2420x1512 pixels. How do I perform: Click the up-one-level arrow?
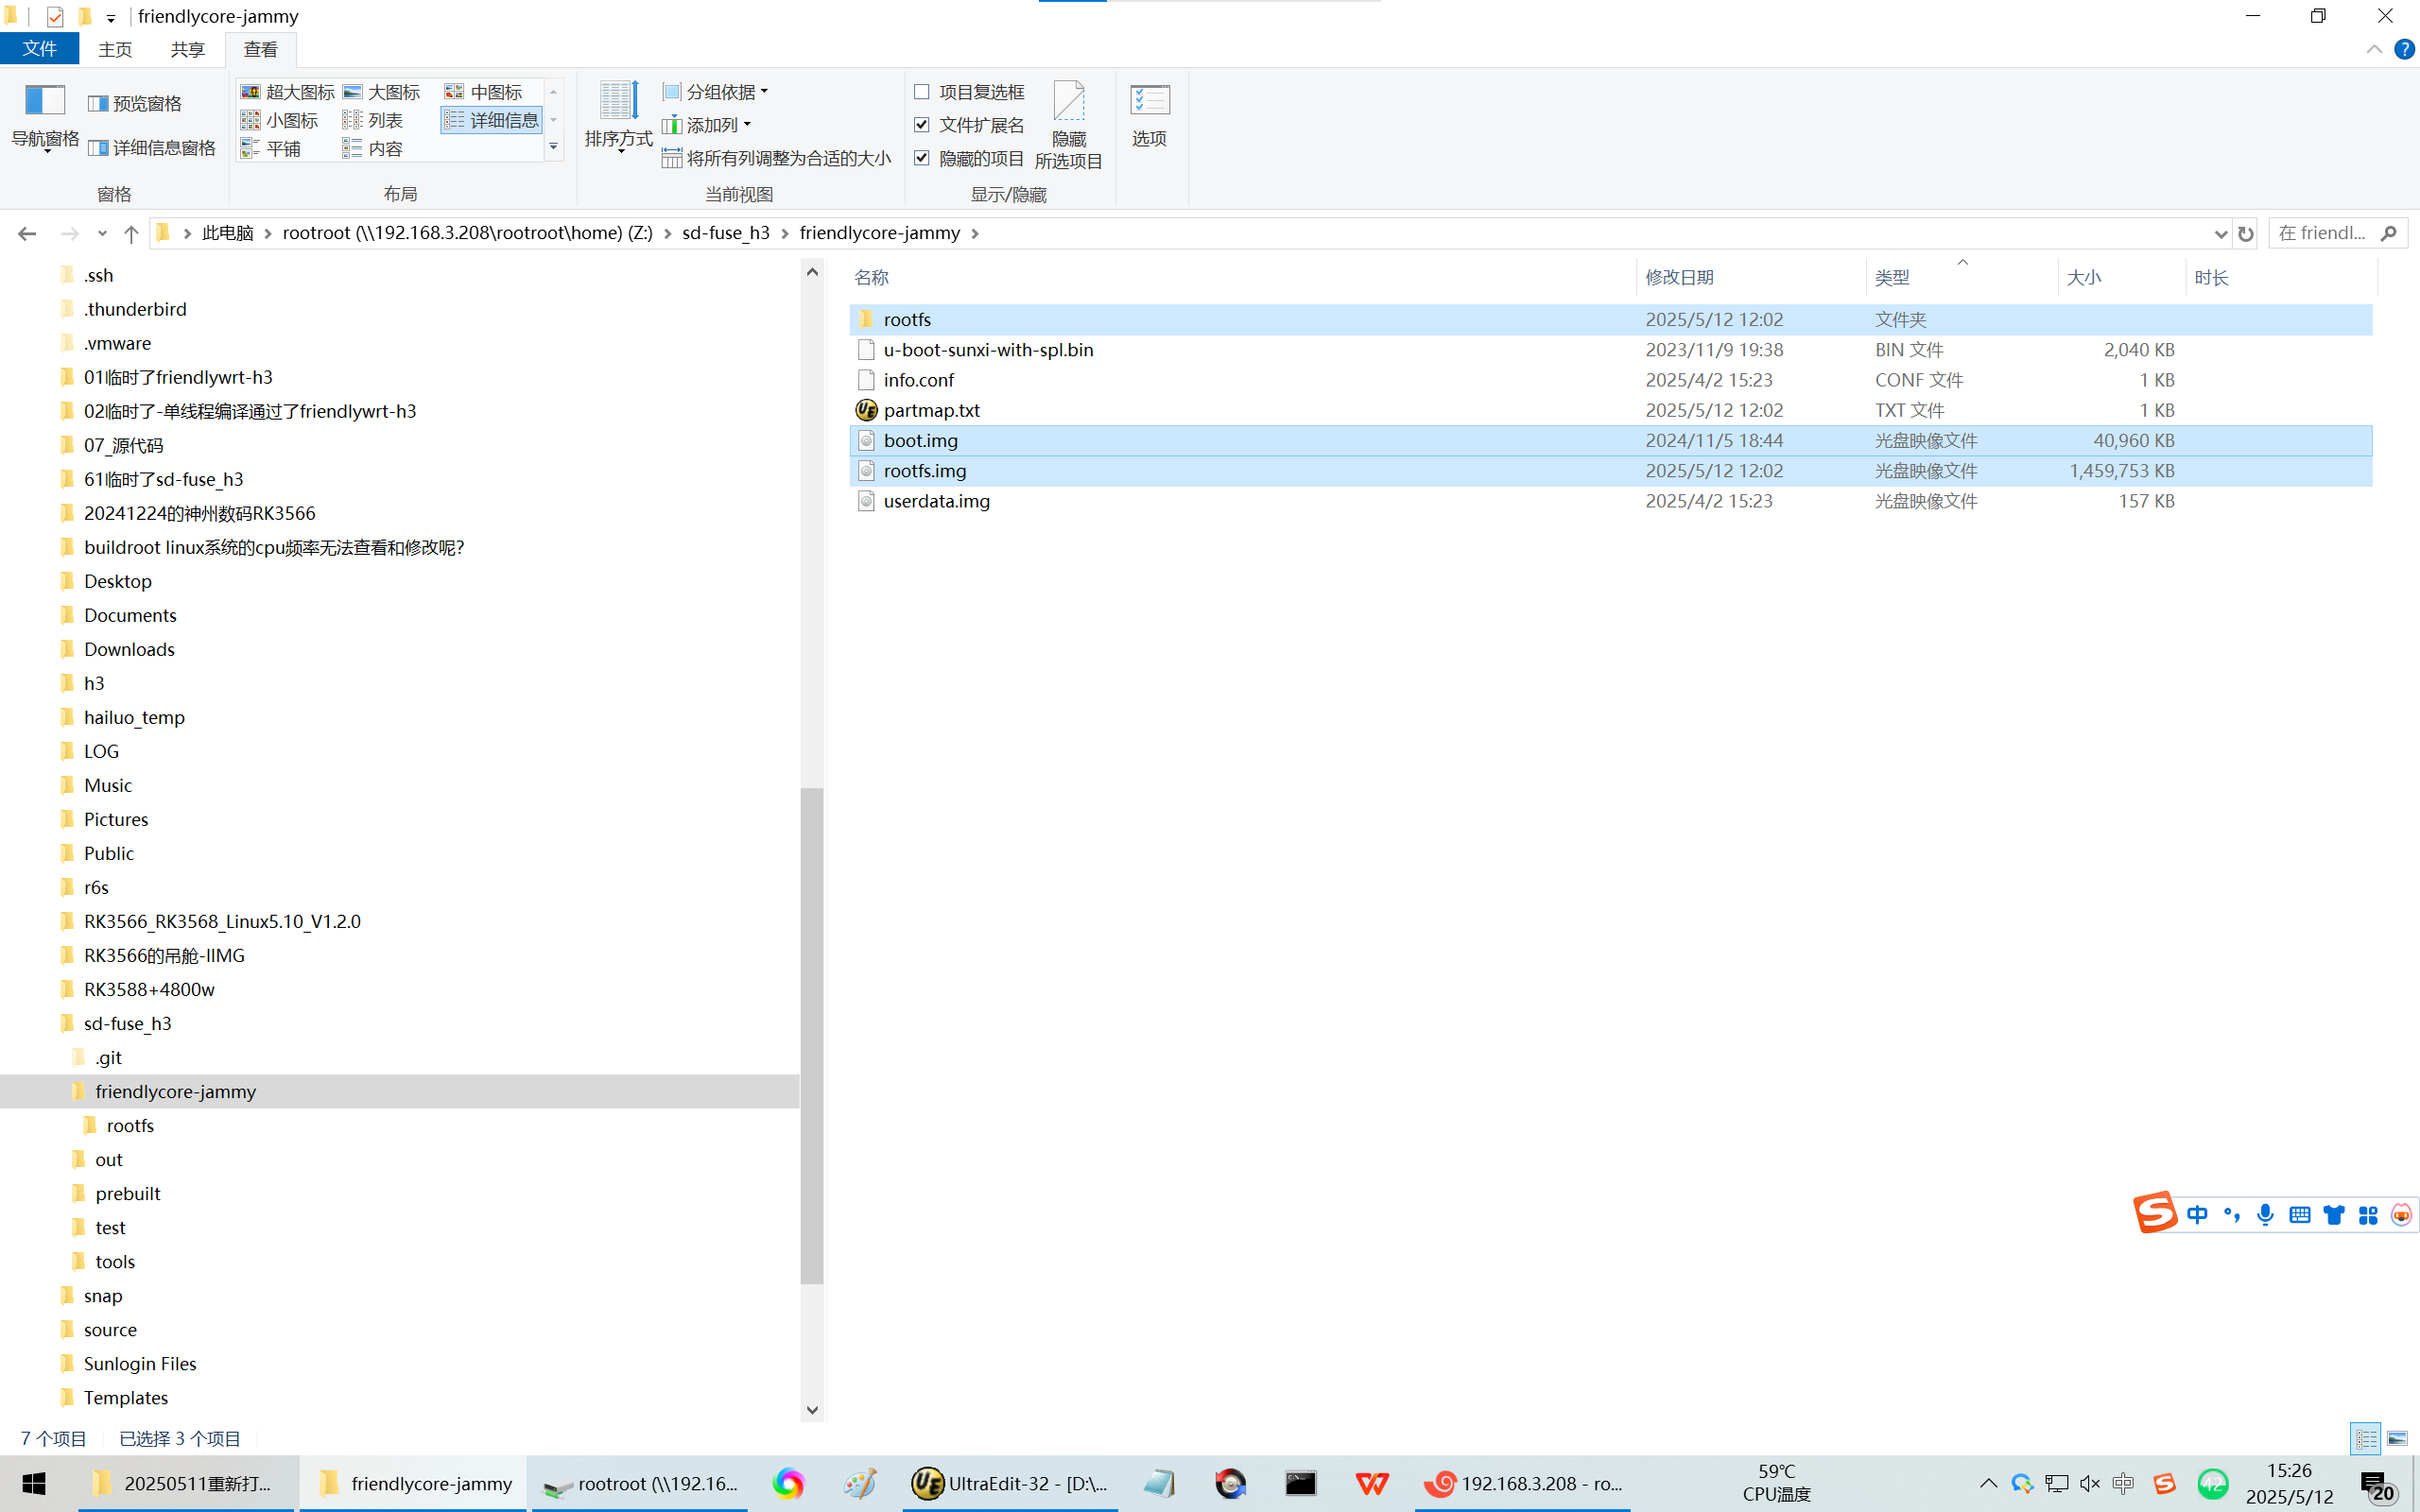tap(131, 233)
